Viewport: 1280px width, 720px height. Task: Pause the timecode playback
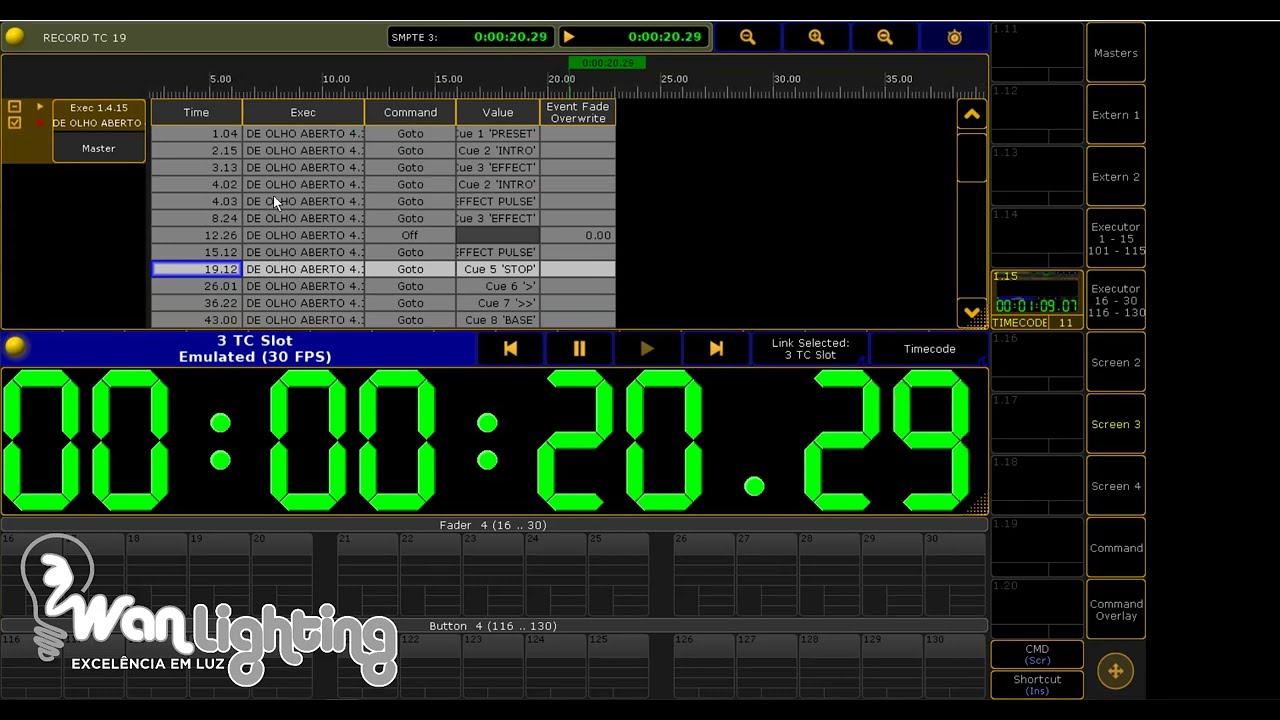coord(579,349)
